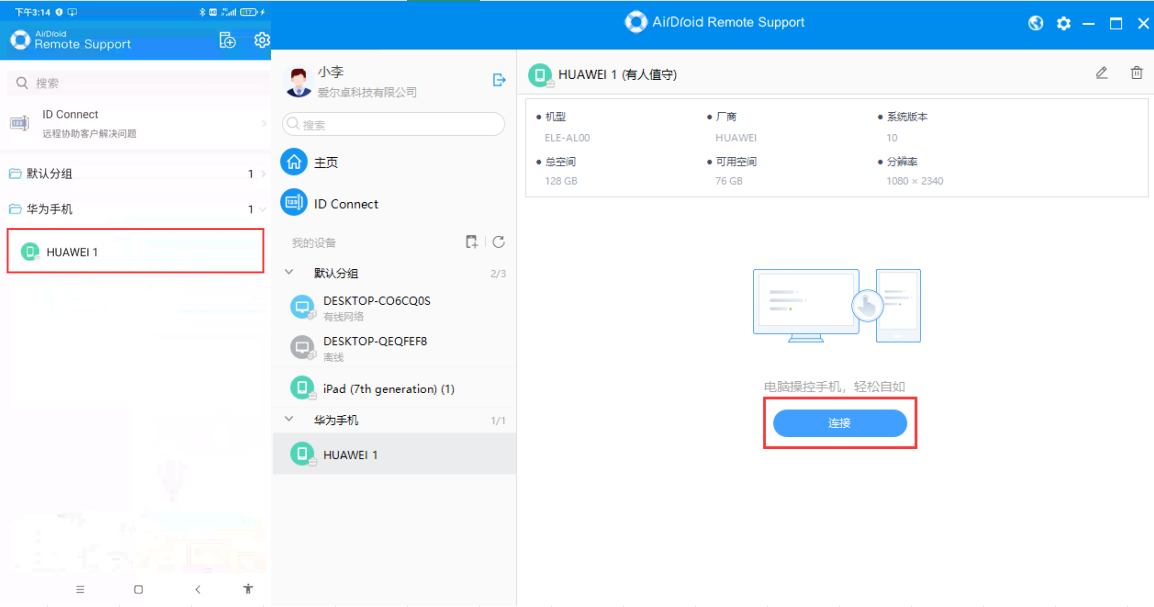
Task: Tap the phone back arrow button
Action: (x=197, y=589)
